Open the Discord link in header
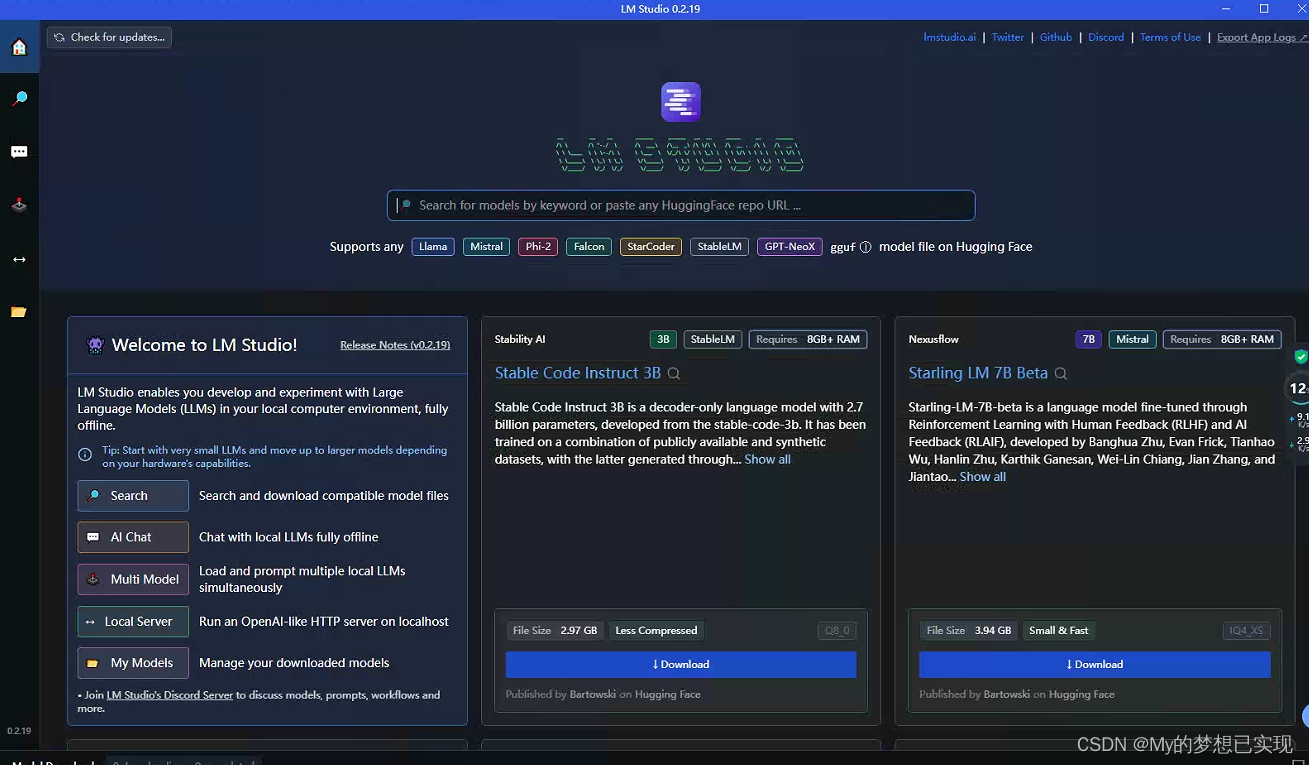This screenshot has height=765, width=1309. (x=1106, y=37)
